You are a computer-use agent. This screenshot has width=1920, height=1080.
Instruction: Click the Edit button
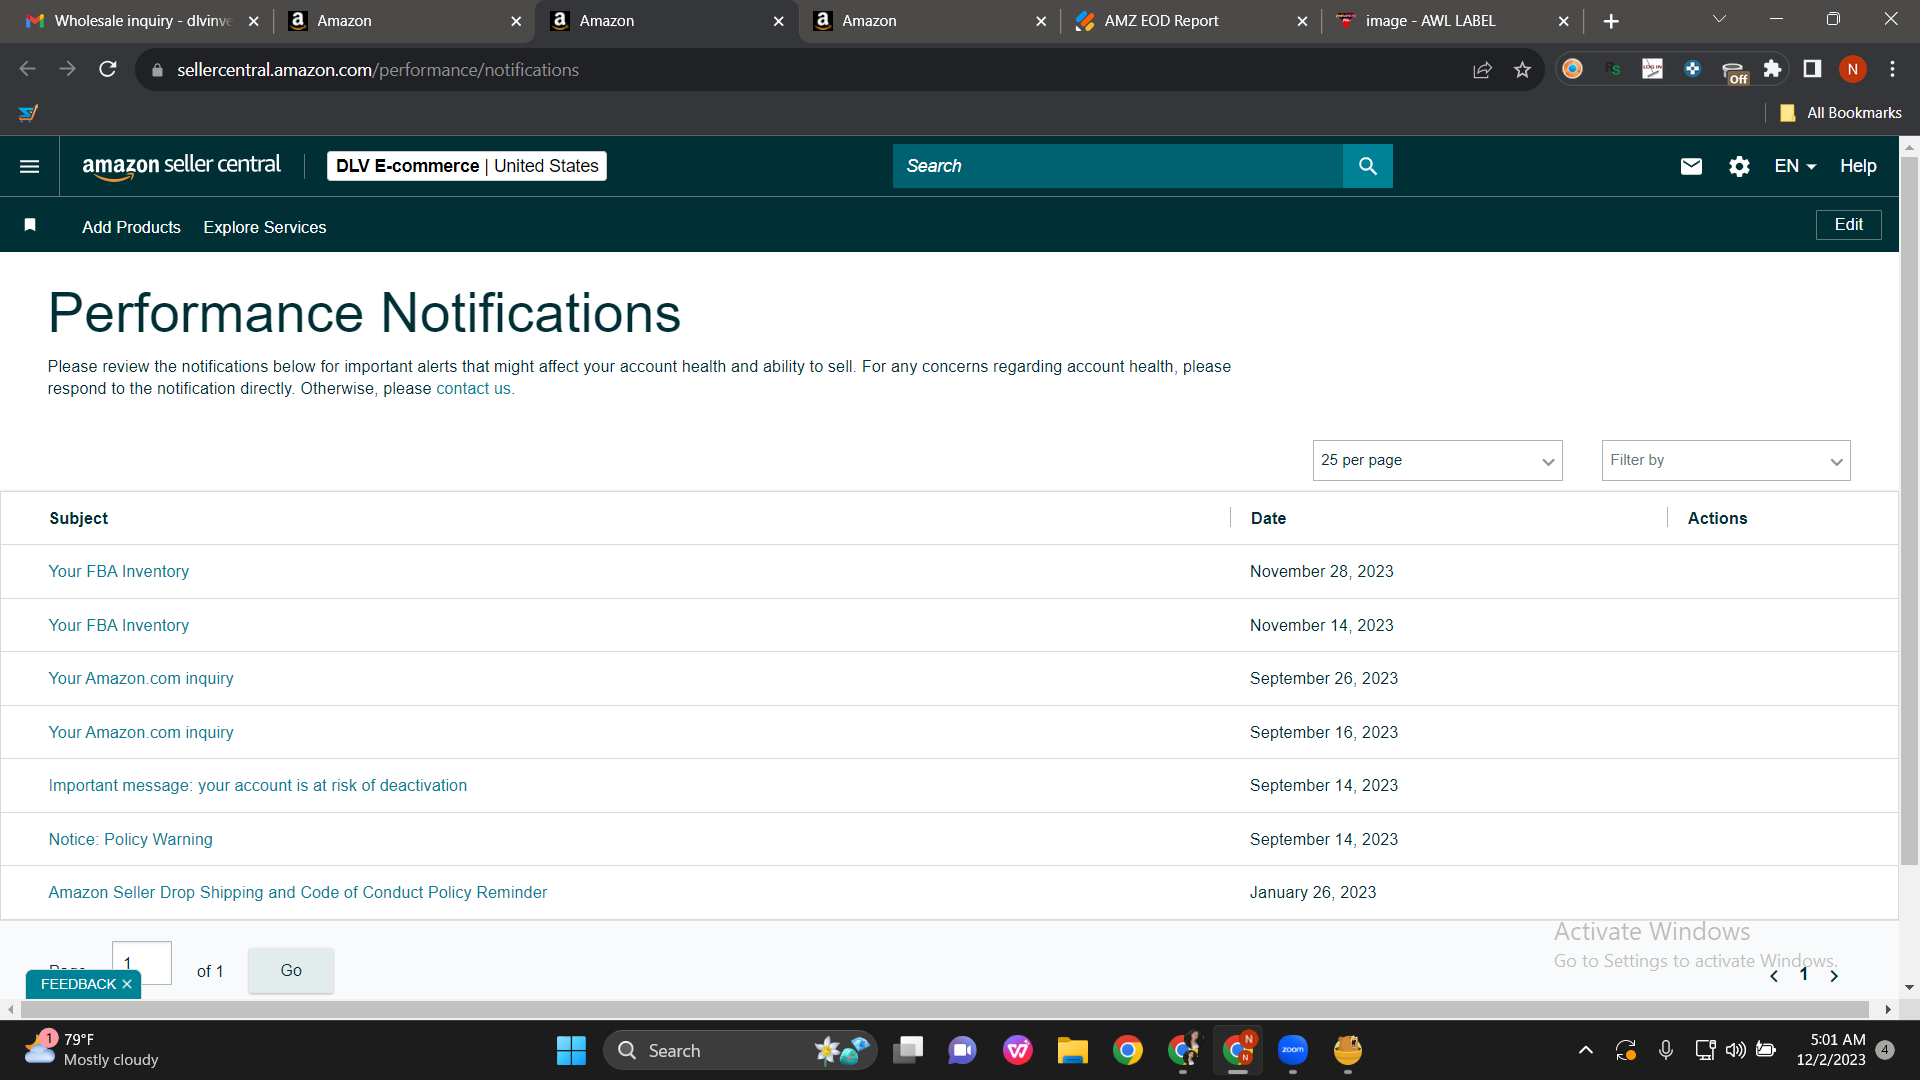pos(1848,225)
